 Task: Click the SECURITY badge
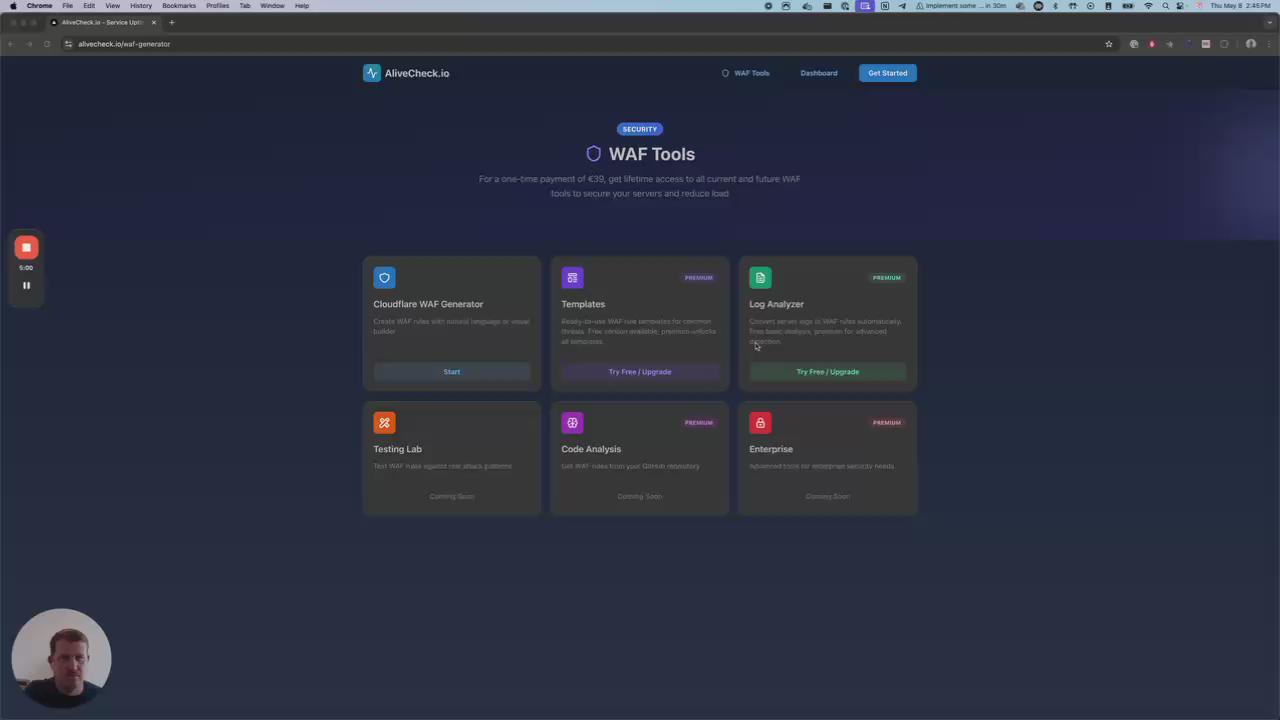pos(640,129)
